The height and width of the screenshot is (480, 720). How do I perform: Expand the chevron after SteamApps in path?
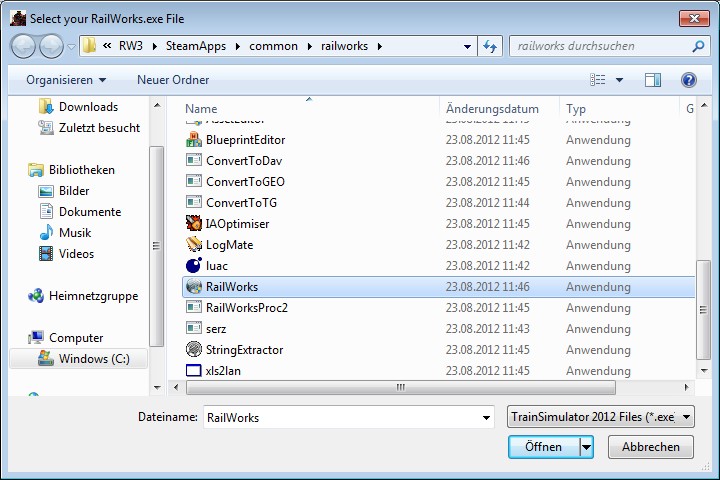[237, 46]
